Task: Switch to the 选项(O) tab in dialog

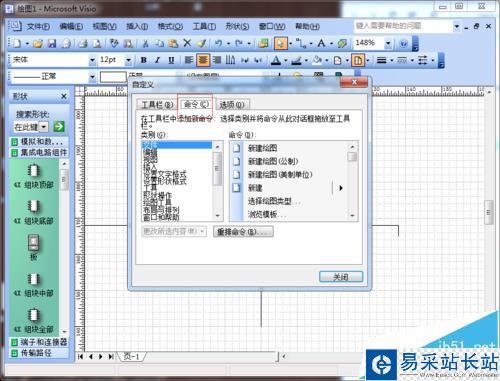Action: [232, 105]
